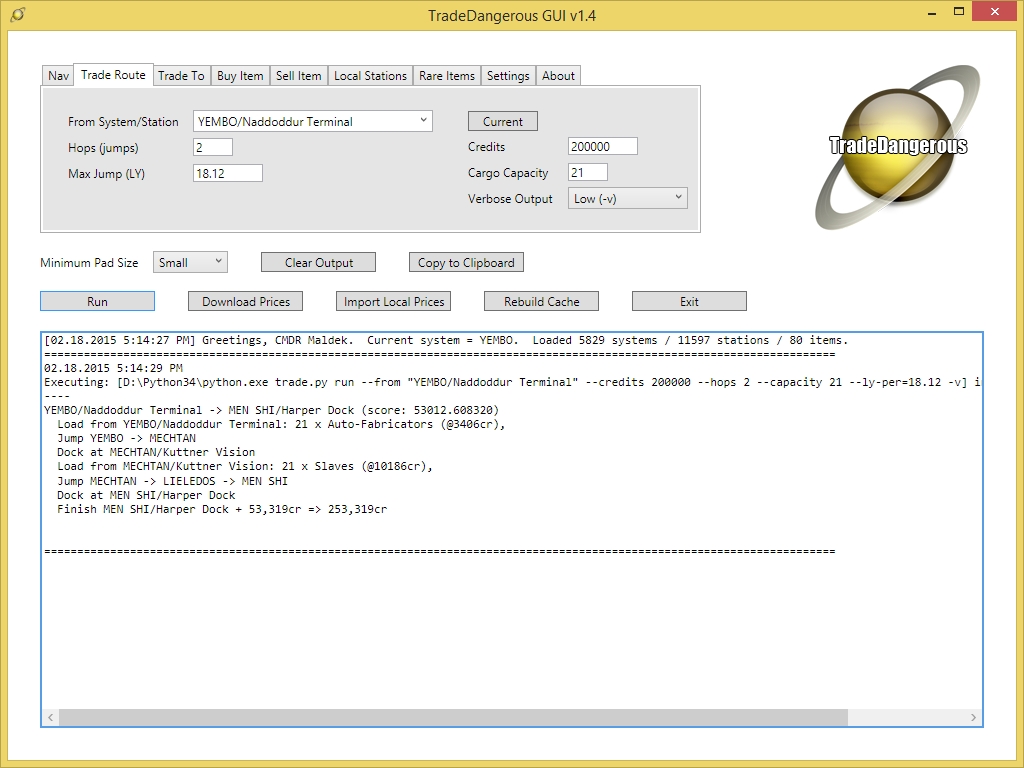Click the Download Prices button
Image resolution: width=1024 pixels, height=768 pixels.
[246, 301]
